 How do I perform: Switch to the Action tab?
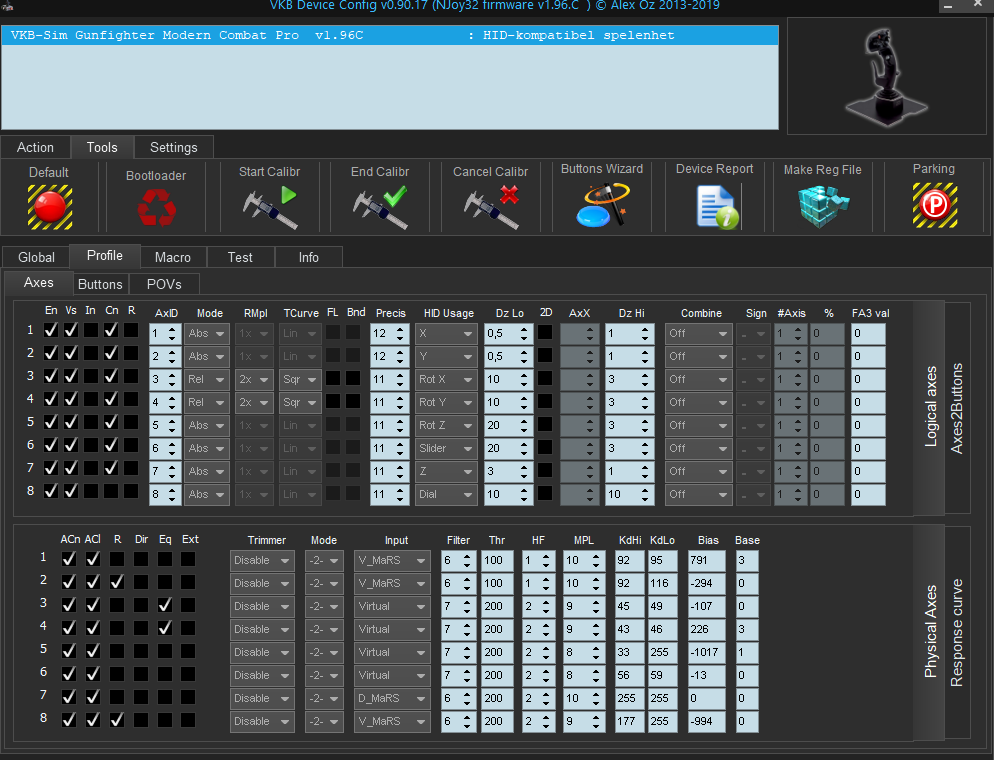pyautogui.click(x=36, y=147)
